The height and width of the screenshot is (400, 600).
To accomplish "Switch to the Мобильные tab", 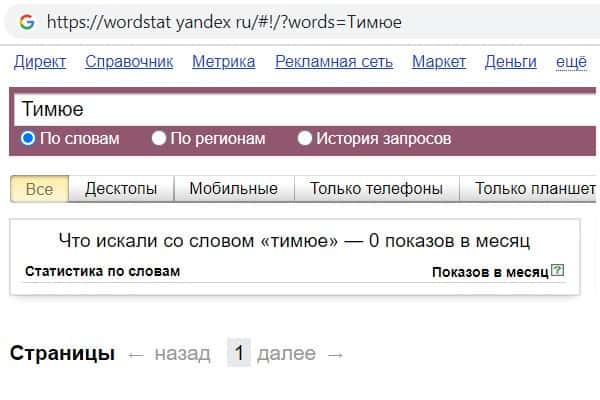I will [234, 189].
